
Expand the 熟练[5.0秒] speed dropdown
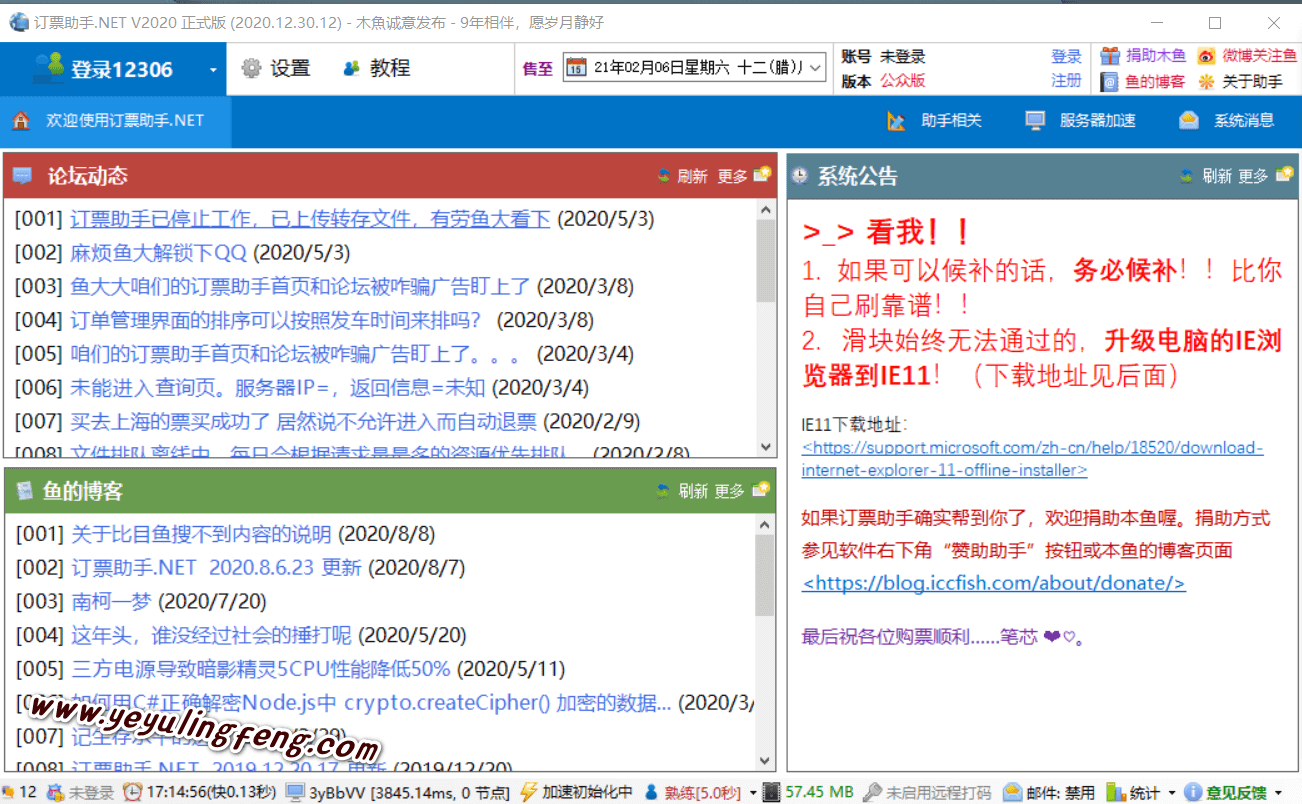click(x=752, y=793)
